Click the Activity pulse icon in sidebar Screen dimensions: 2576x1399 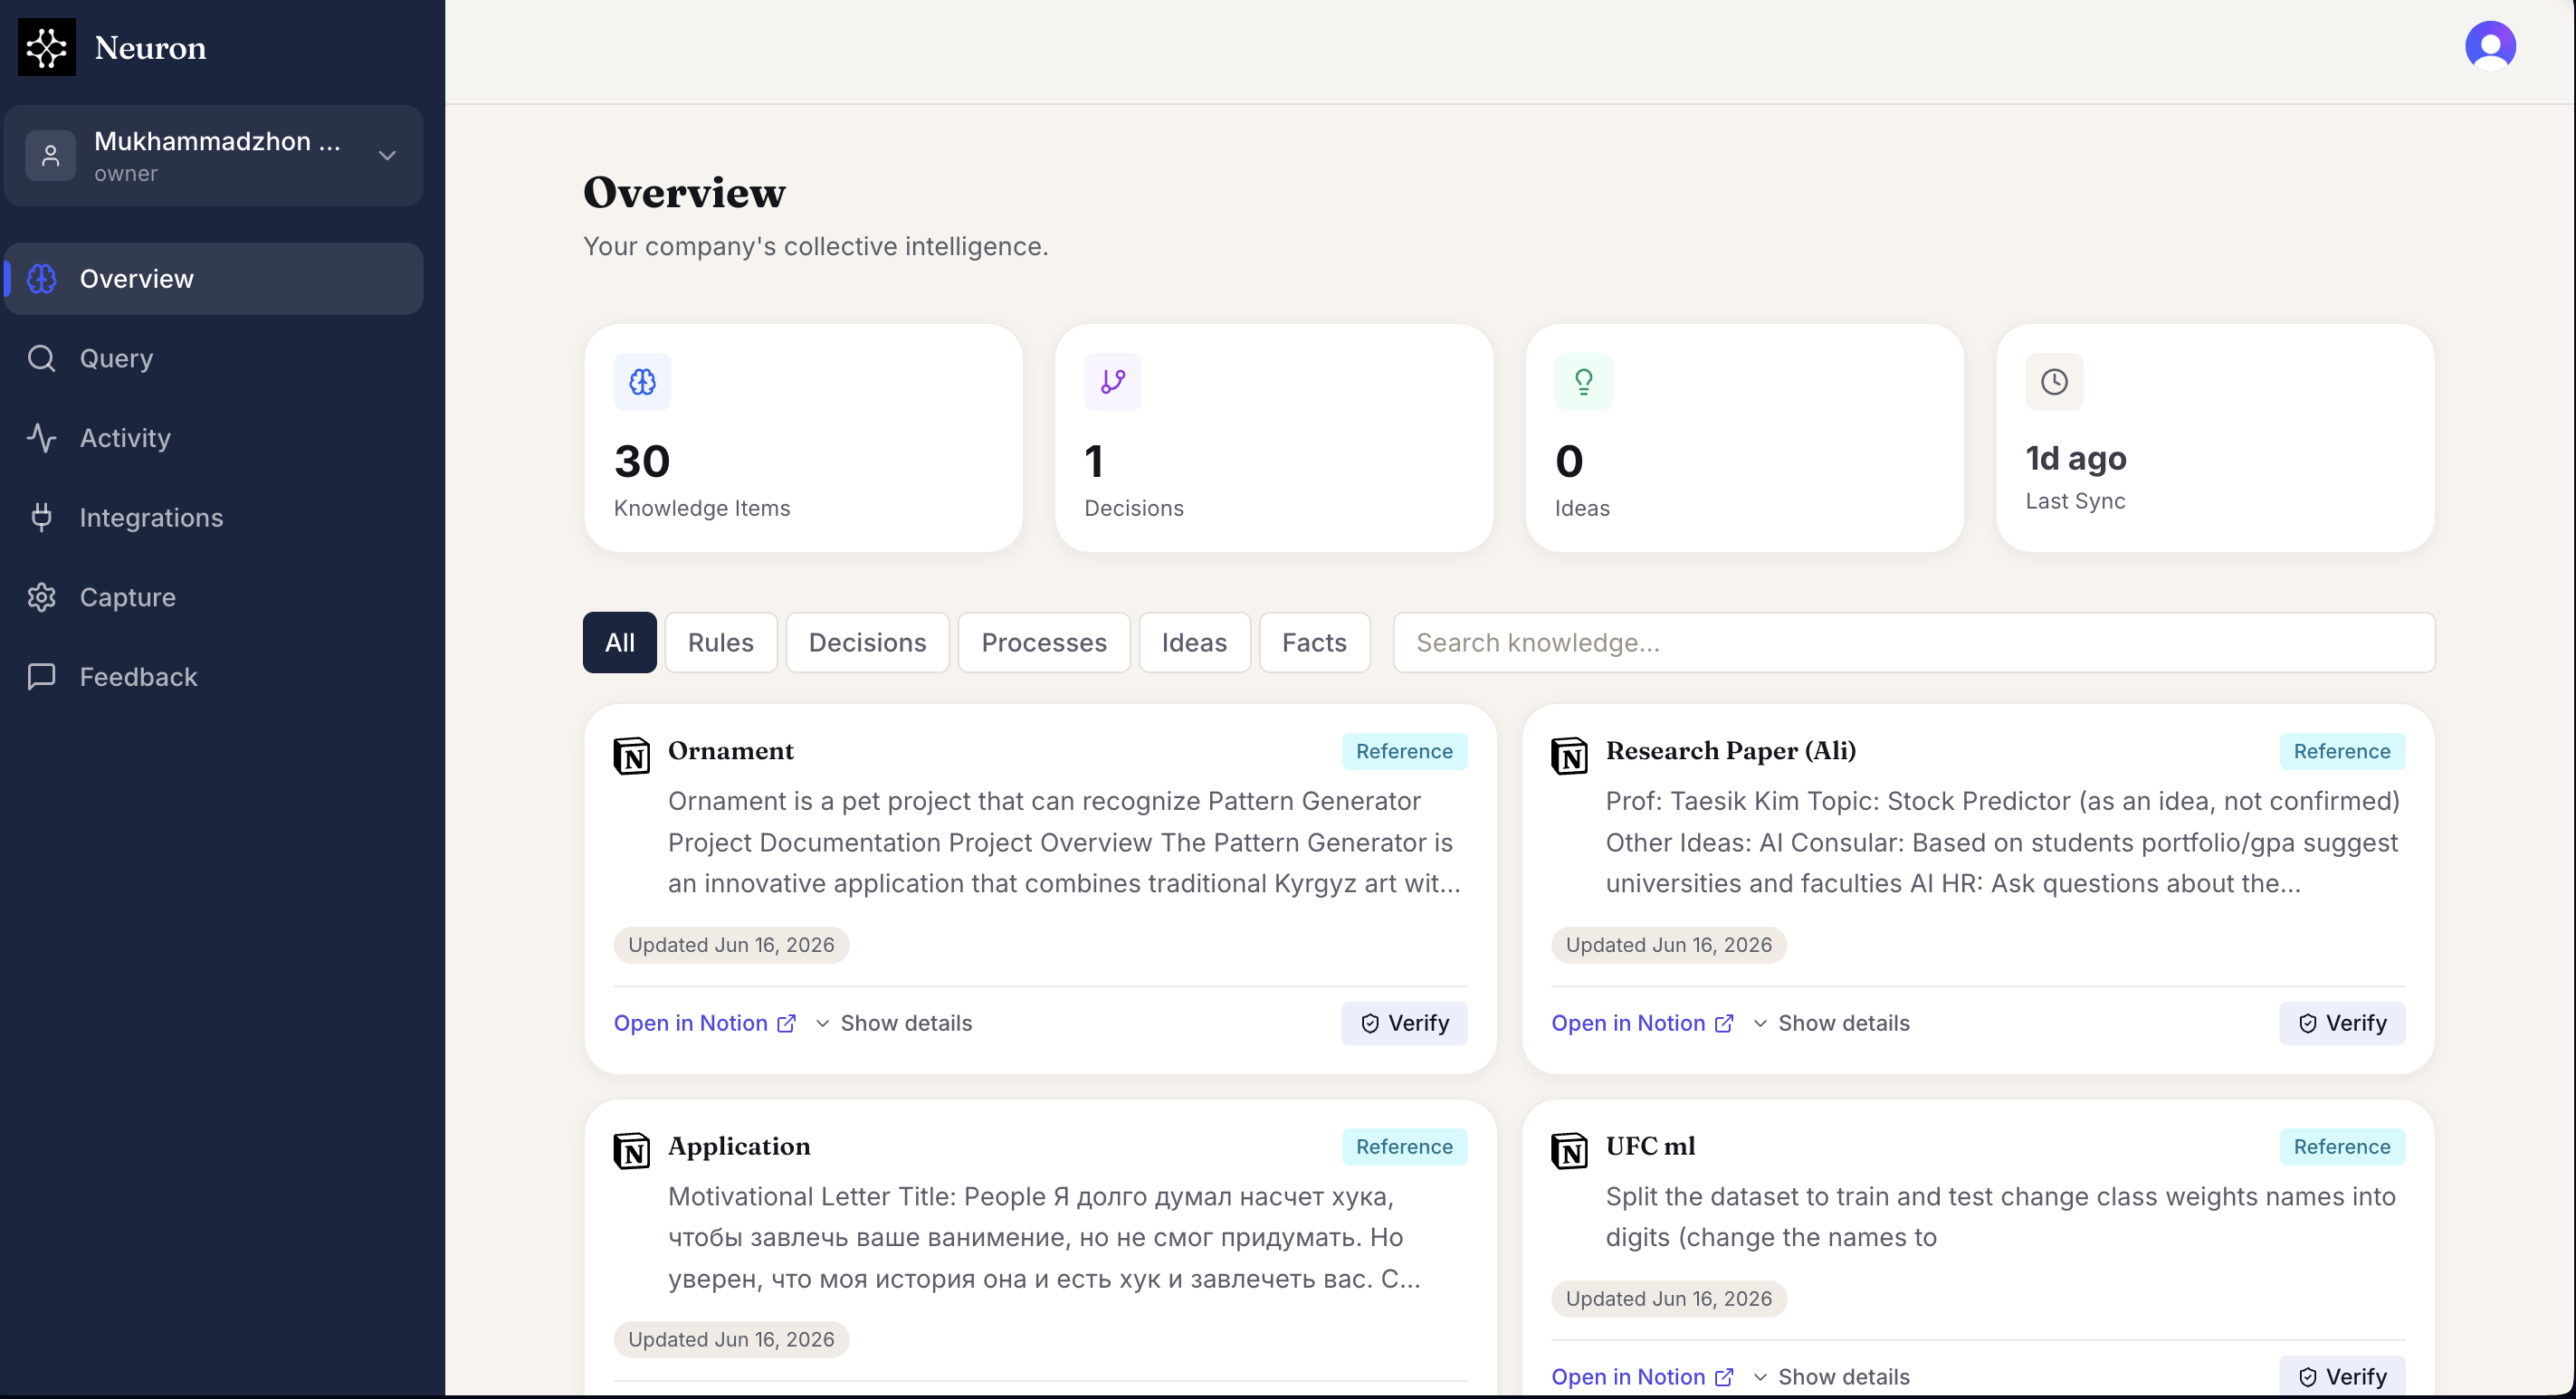coord(41,438)
